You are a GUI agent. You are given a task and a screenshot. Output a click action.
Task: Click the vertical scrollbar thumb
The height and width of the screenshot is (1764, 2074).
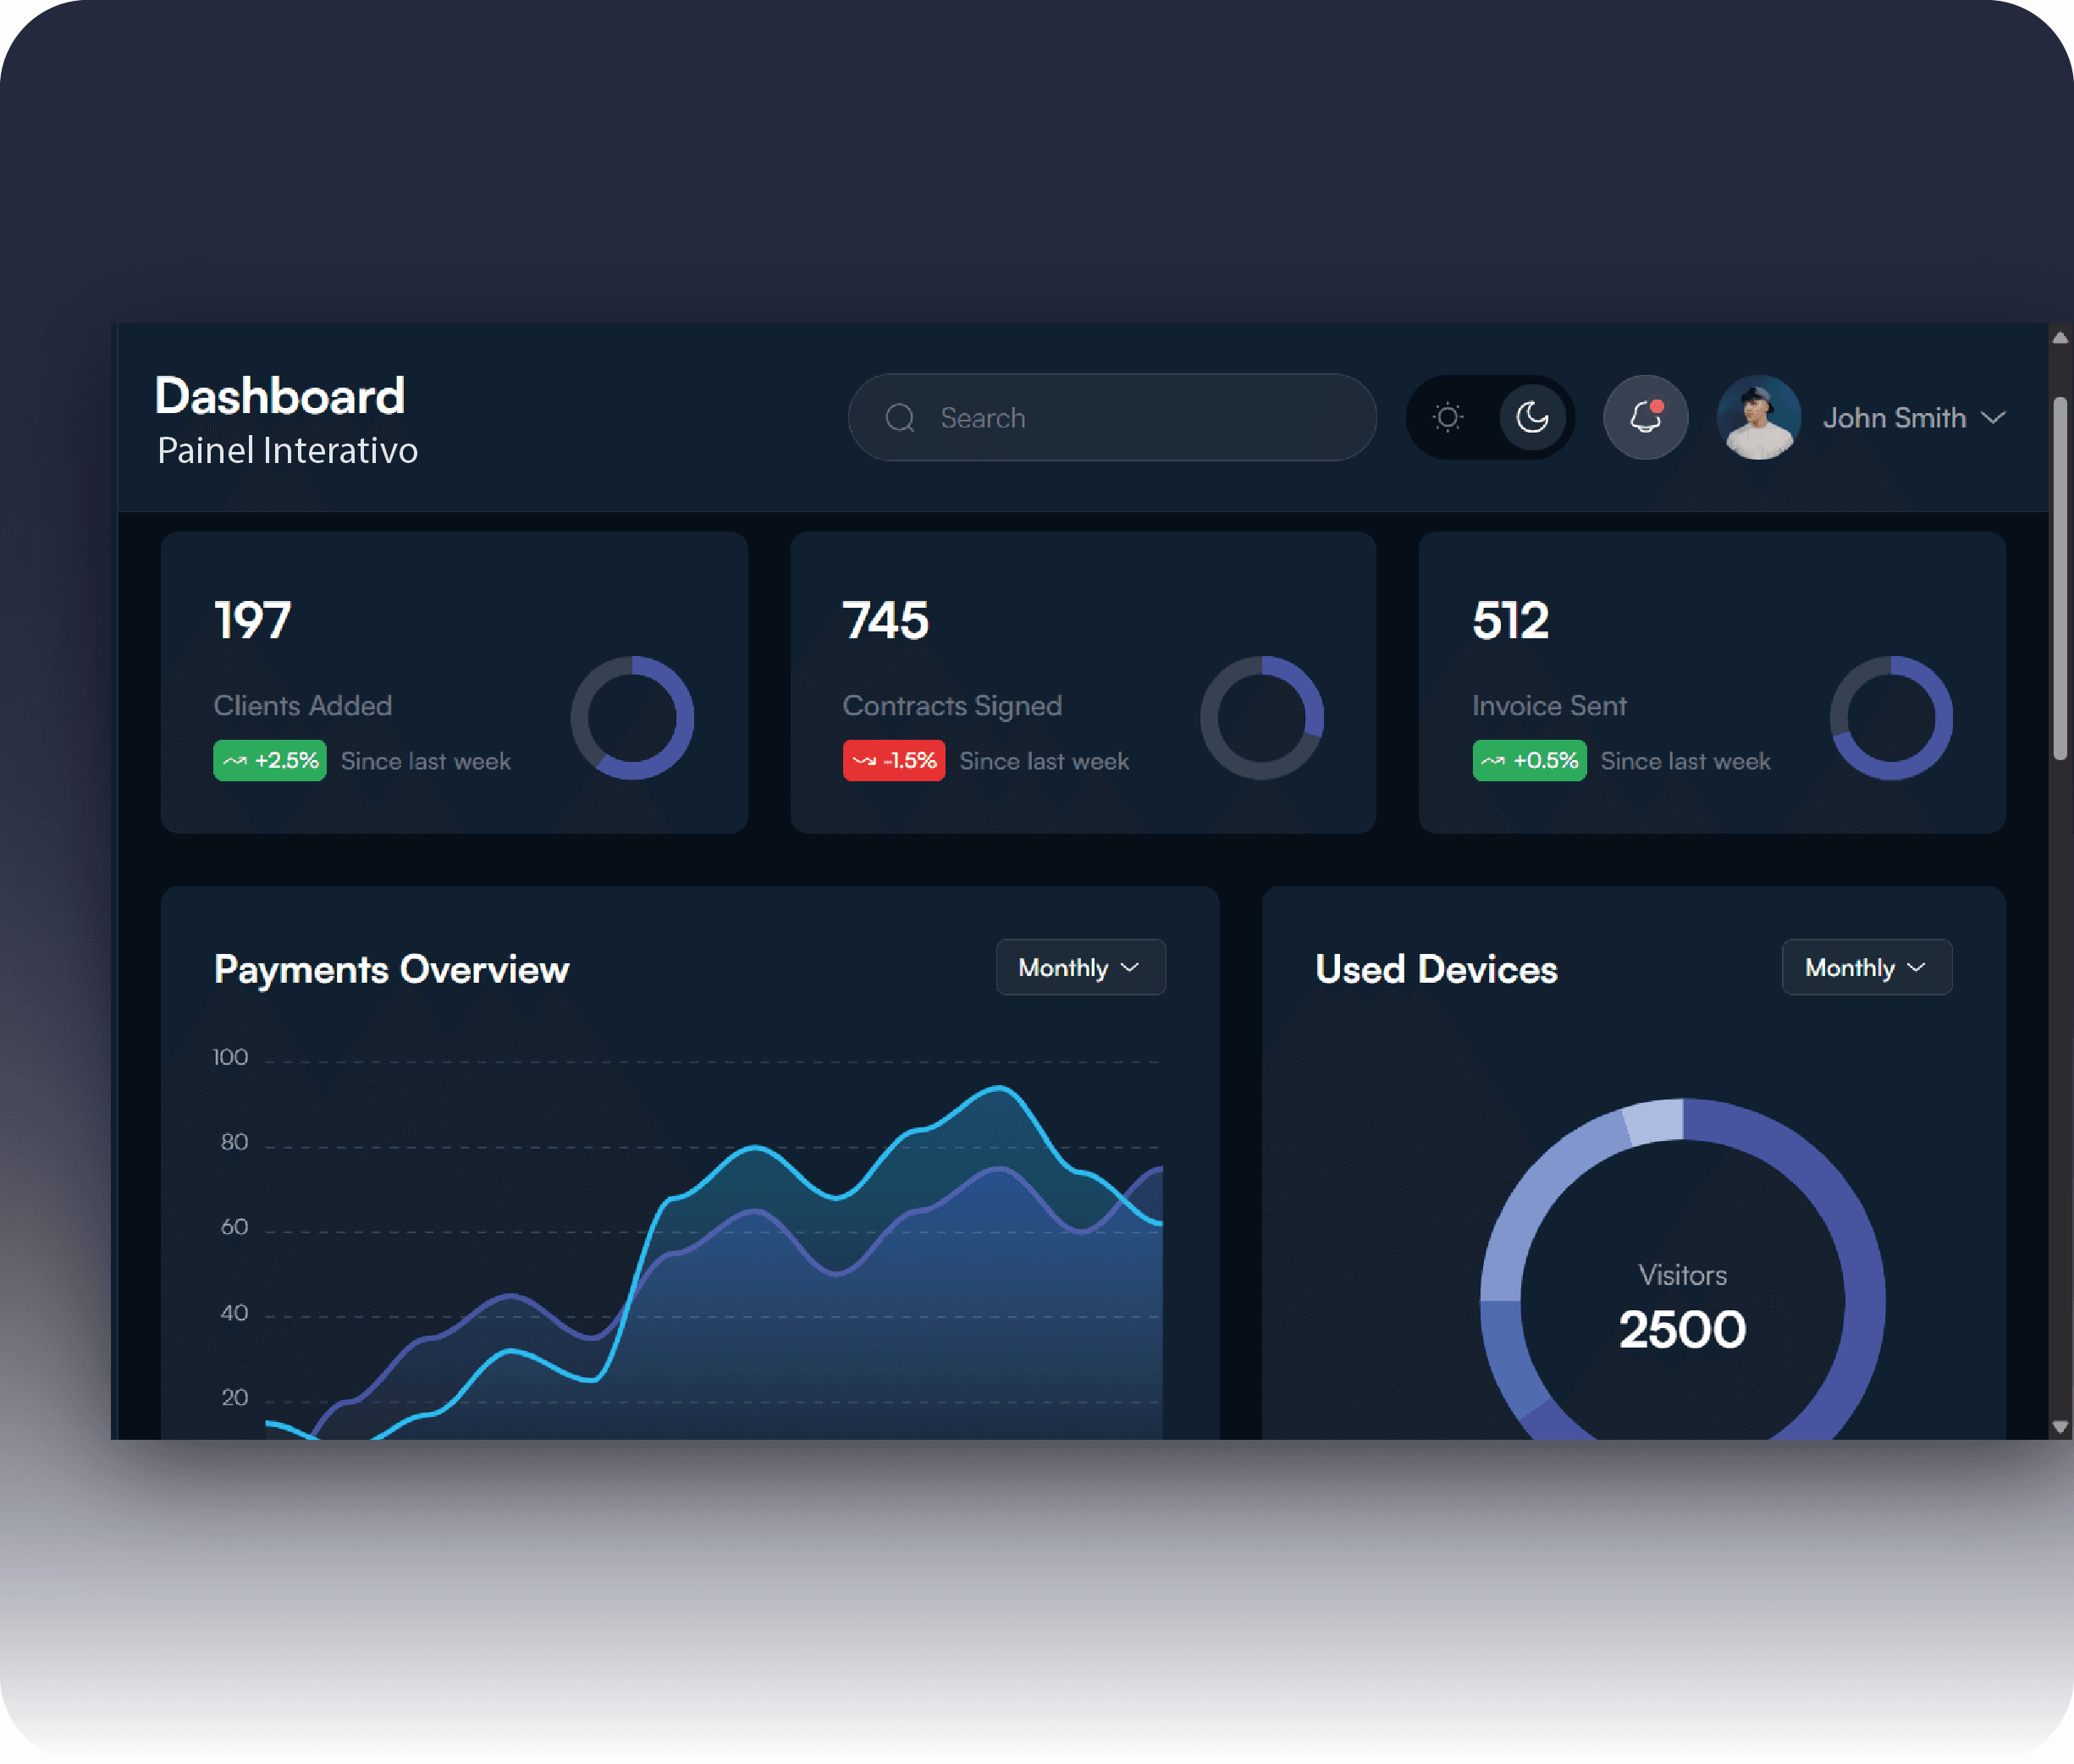coord(2059,580)
